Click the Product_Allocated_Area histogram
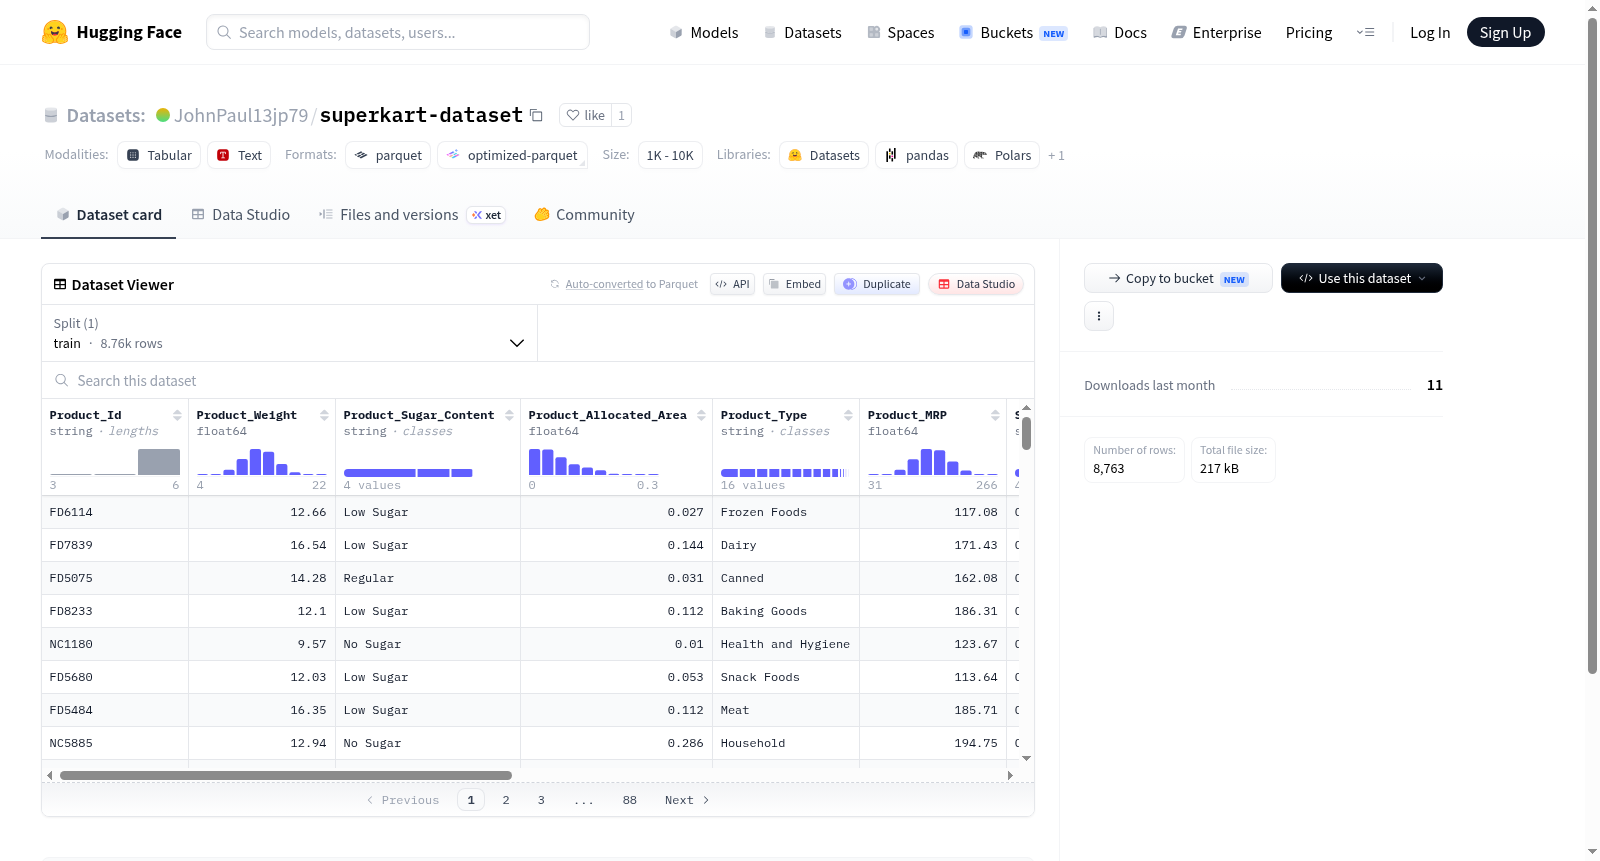The image size is (1600, 861). click(x=594, y=461)
